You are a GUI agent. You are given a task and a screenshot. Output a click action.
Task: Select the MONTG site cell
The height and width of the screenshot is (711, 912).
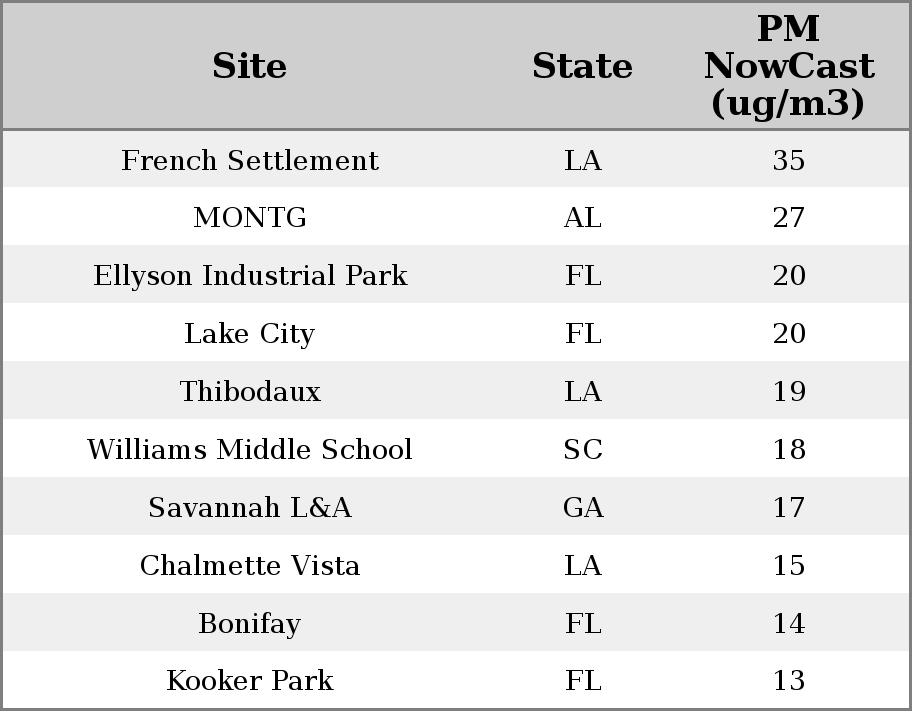coord(250,218)
